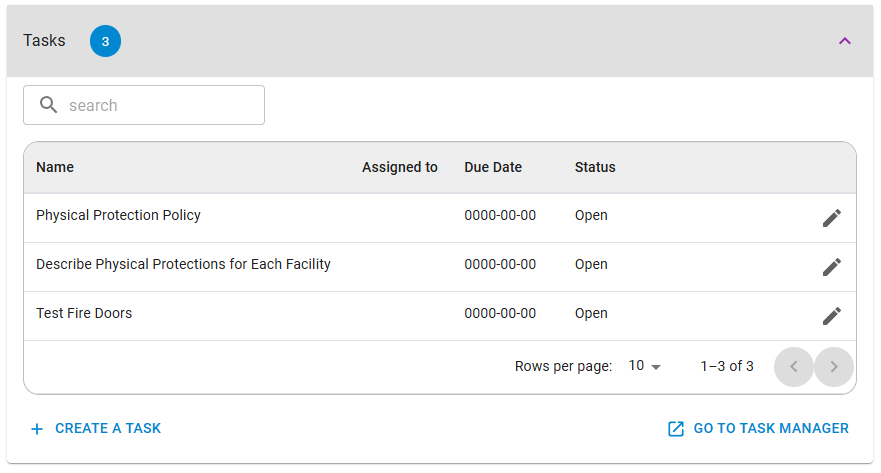881x473 pixels.
Task: Click Create a Task button
Action: coord(96,429)
